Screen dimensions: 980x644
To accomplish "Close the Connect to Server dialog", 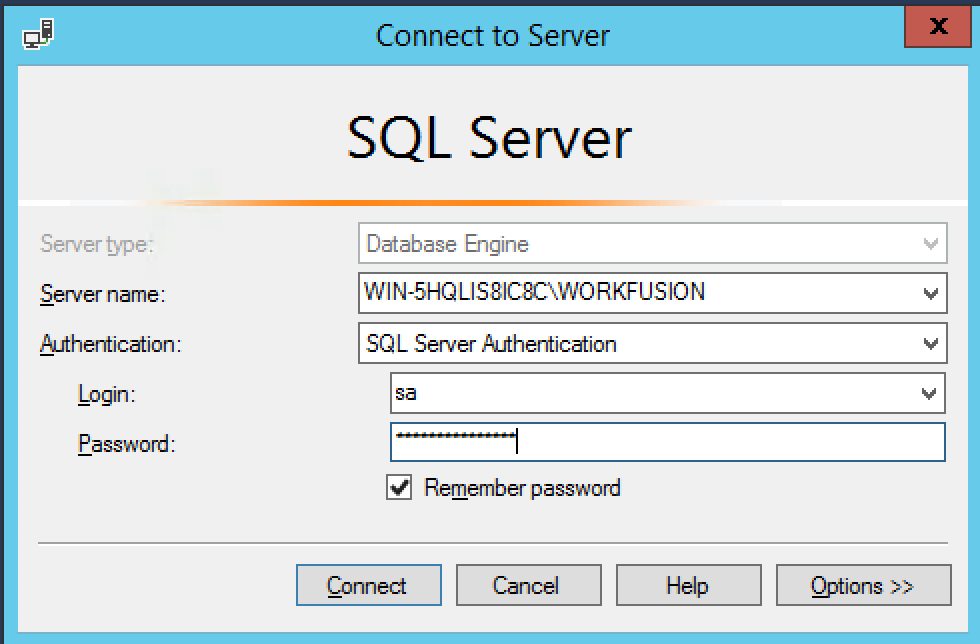I will pos(938,26).
